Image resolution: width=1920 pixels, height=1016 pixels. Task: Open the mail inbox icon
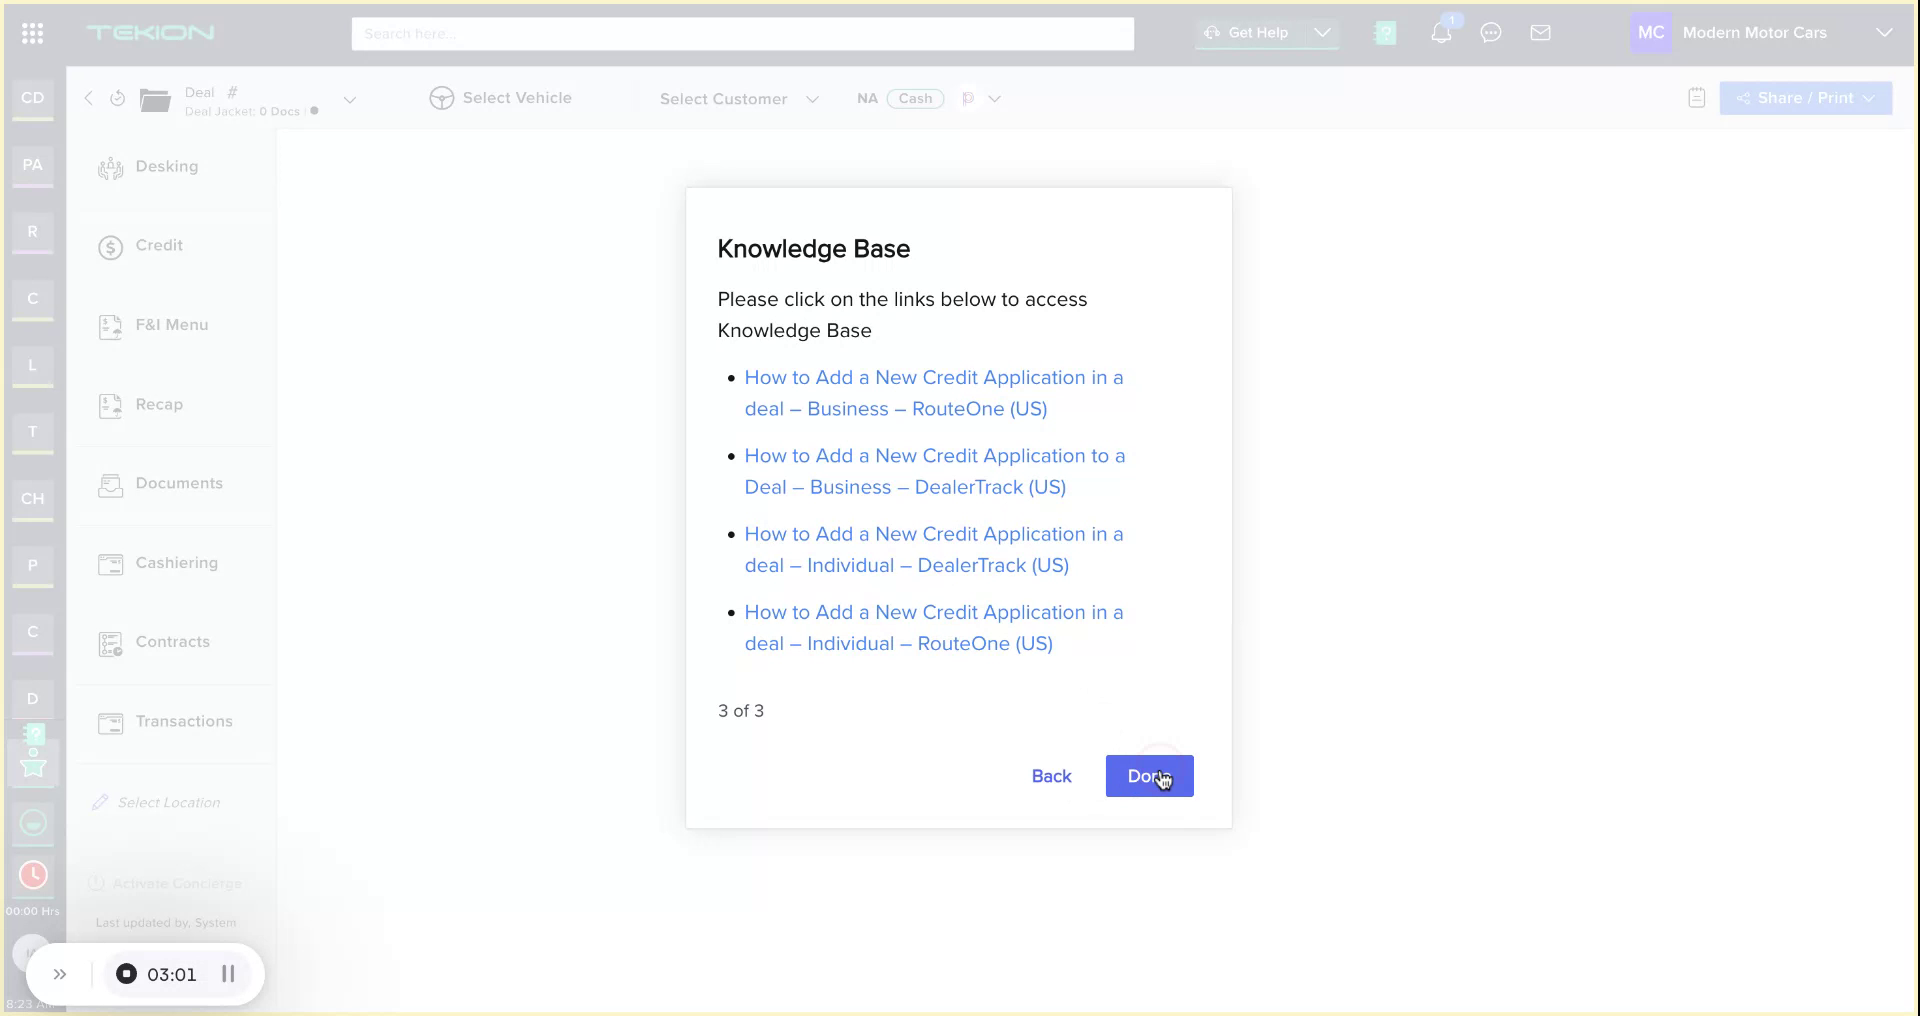coord(1541,33)
